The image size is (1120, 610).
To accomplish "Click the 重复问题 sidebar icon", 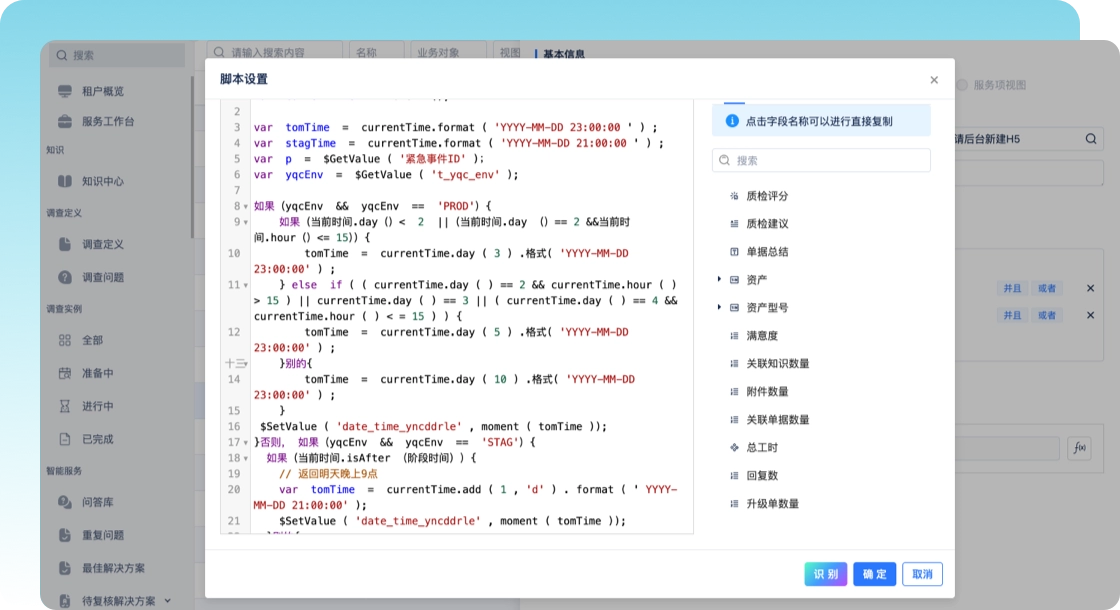I will coord(65,535).
